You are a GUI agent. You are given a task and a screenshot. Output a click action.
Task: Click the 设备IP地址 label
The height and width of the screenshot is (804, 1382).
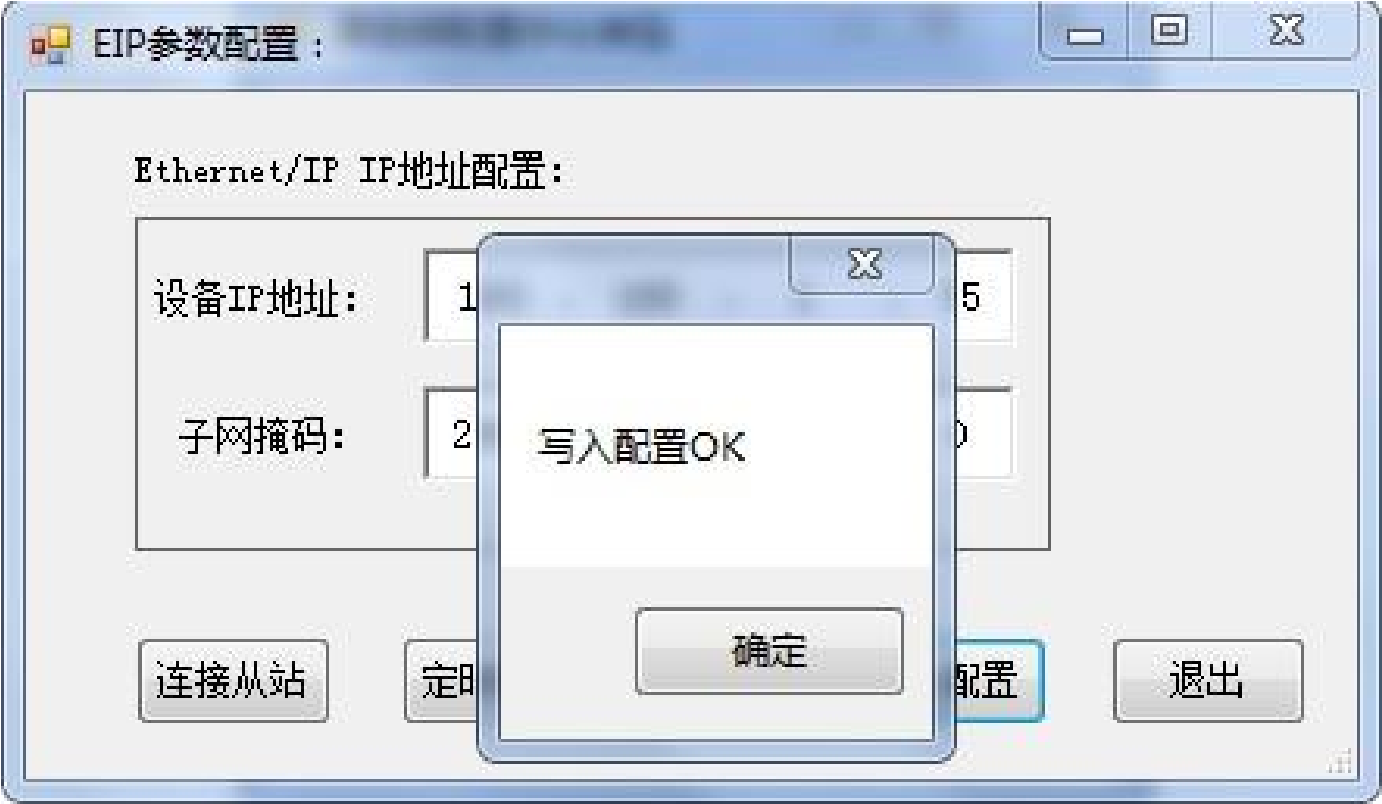256,299
